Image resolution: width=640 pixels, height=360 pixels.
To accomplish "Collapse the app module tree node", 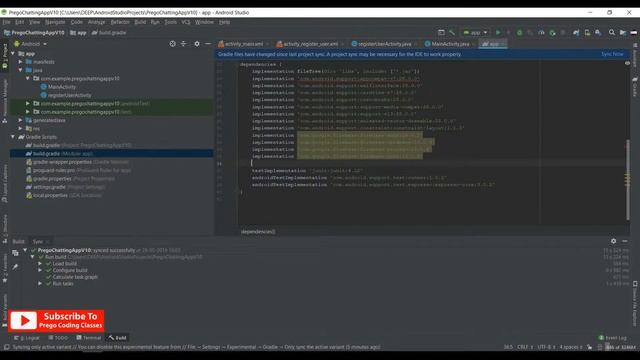I will pyautogui.click(x=13, y=53).
